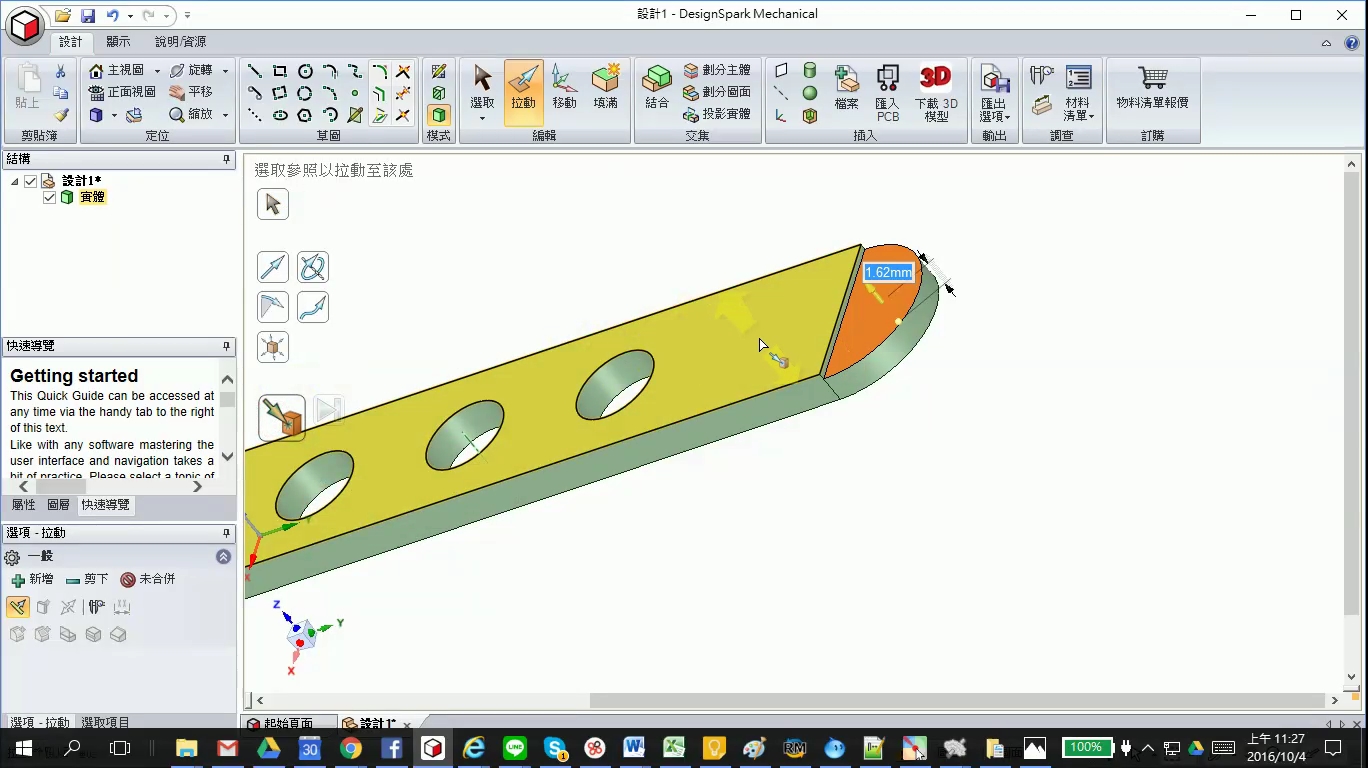
Task: Open the 顯示 ribbon tab
Action: 118,42
